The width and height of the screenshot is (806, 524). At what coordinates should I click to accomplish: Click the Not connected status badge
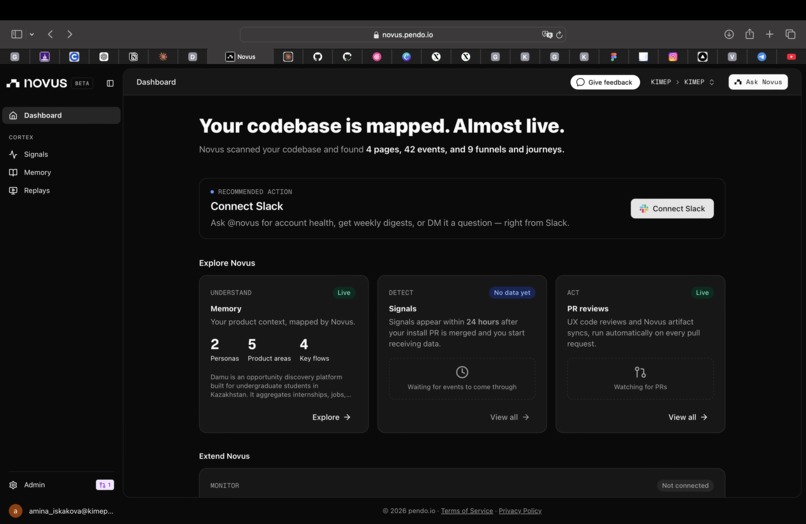(x=685, y=485)
